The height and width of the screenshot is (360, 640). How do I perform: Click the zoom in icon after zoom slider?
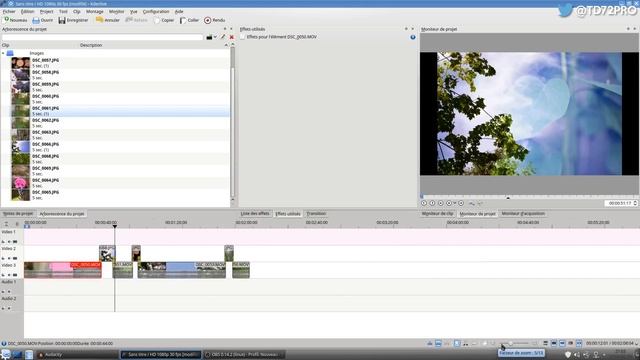click(535, 344)
